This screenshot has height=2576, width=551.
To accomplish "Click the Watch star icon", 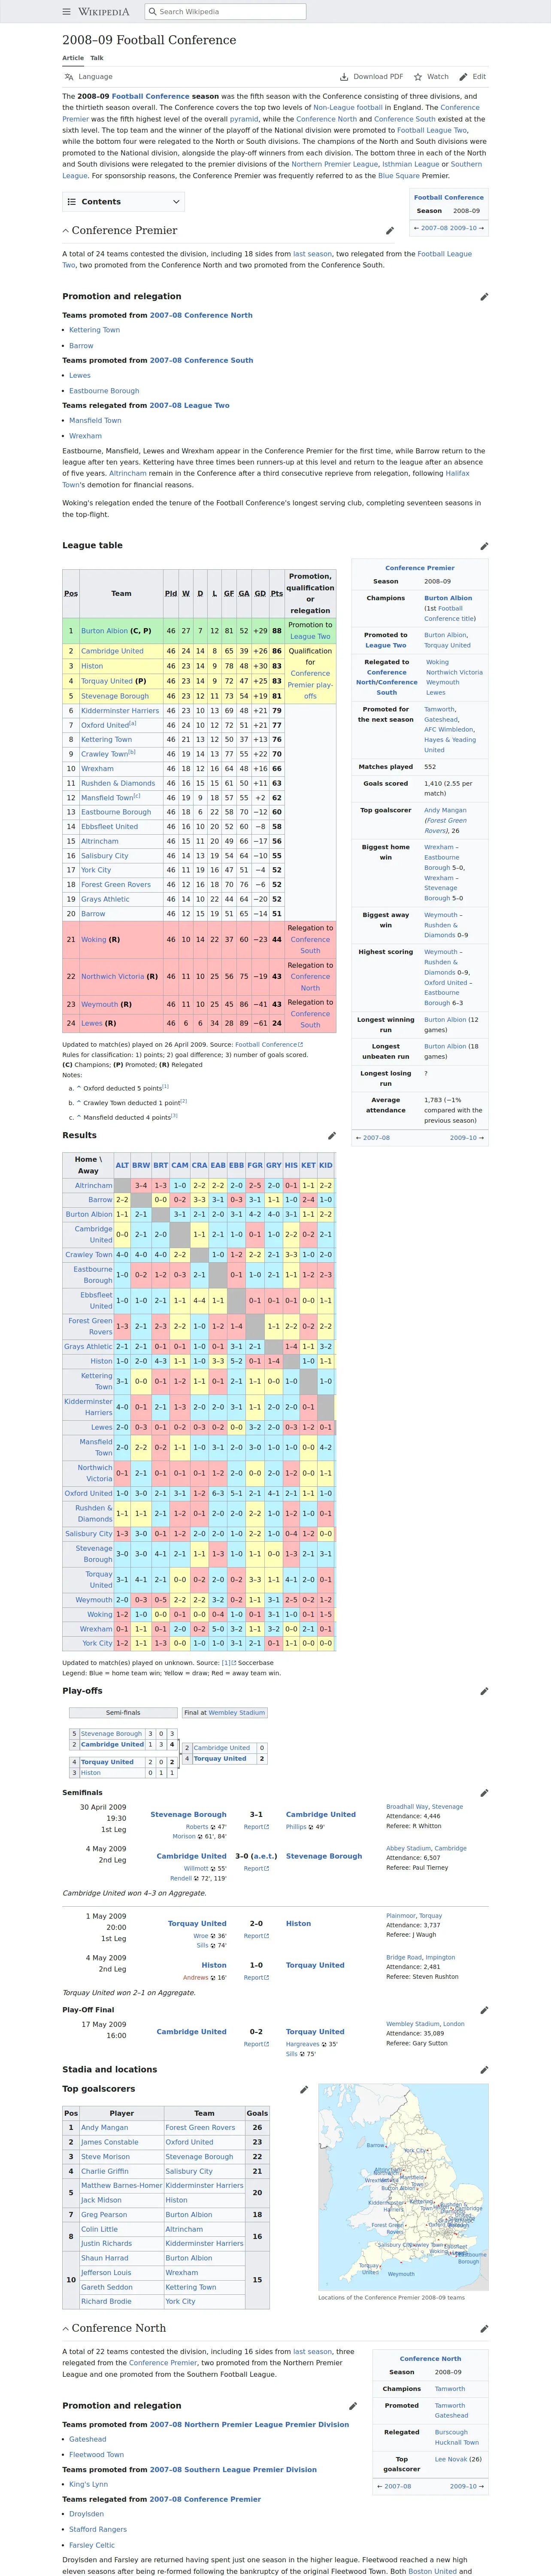I will 418,77.
